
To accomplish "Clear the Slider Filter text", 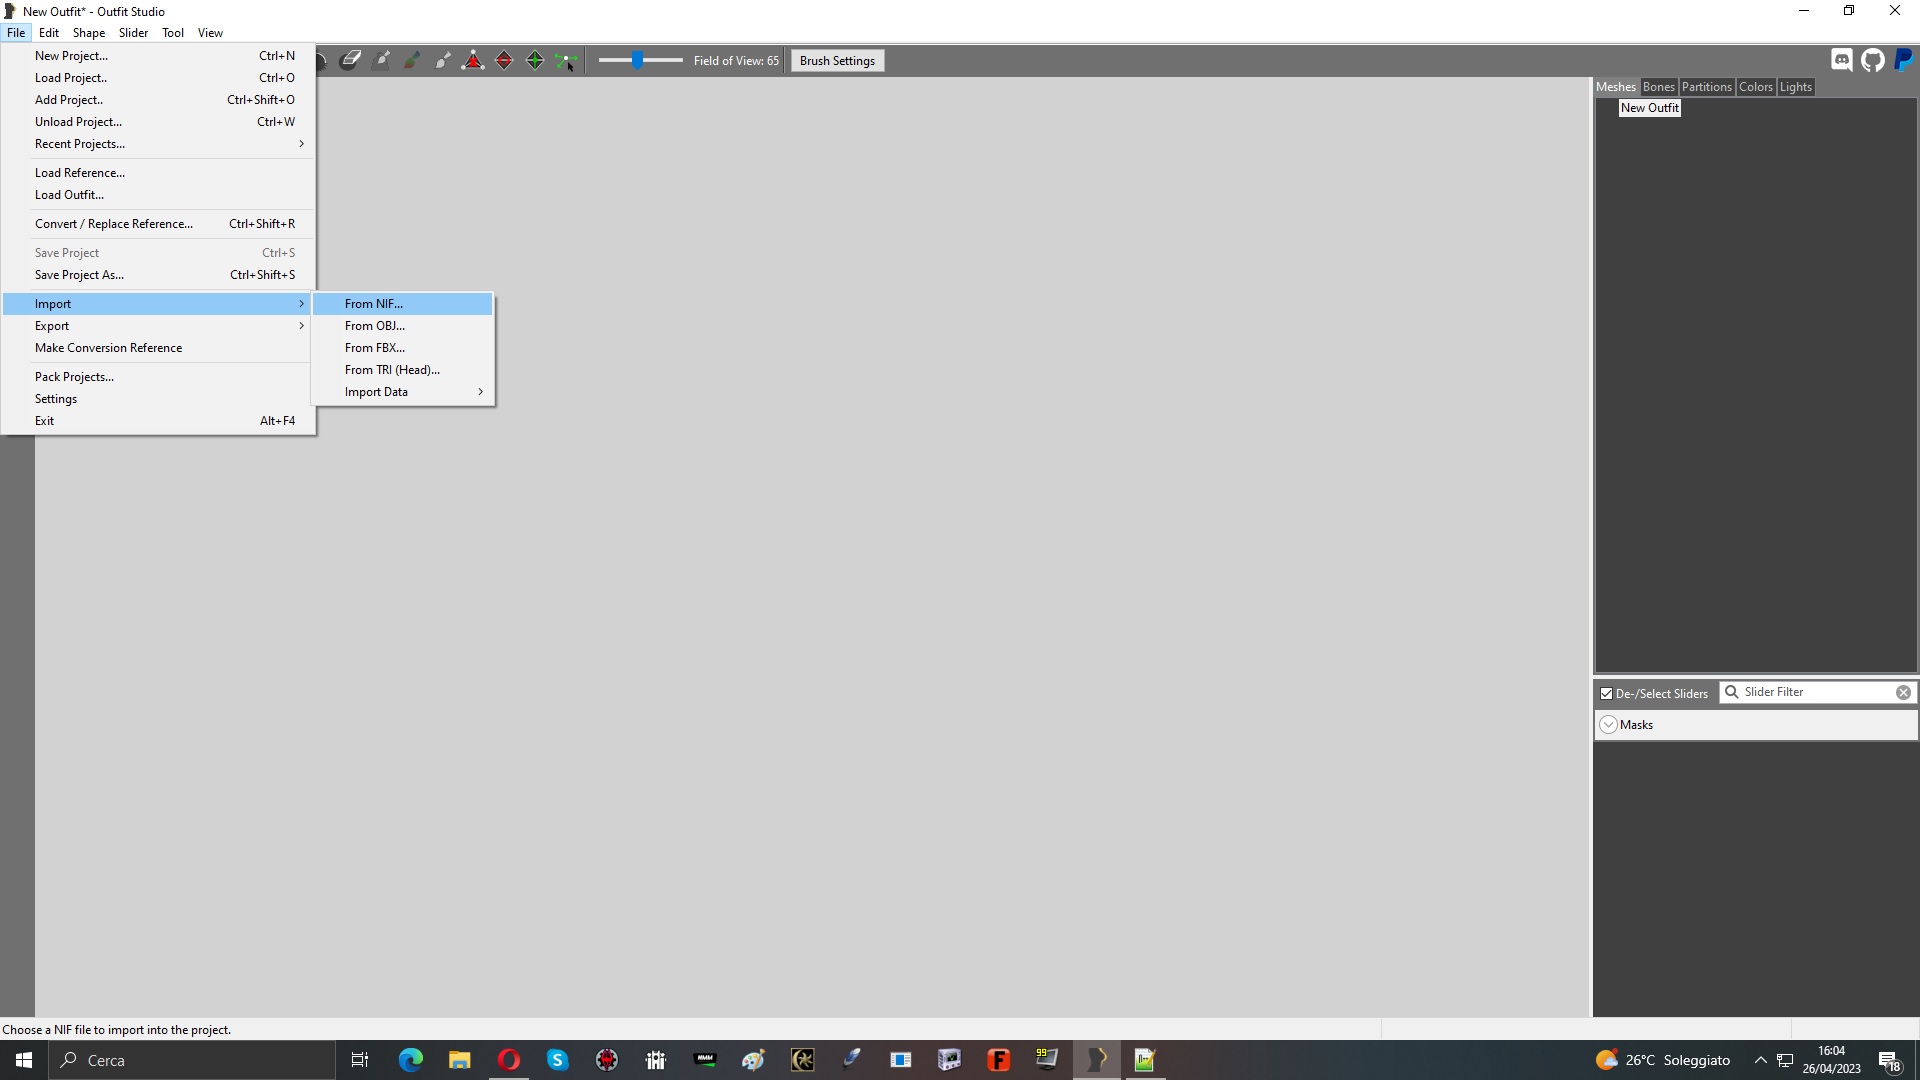I will 1903,692.
